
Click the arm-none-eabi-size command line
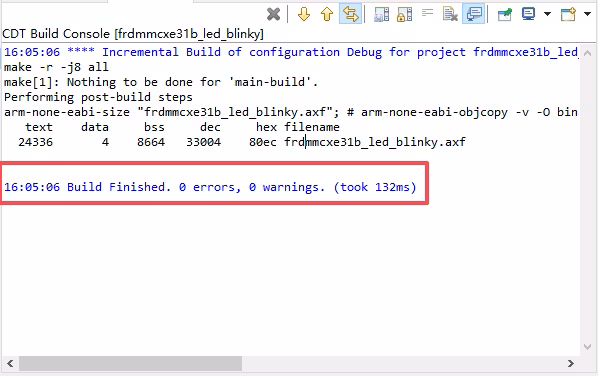[x=291, y=112]
